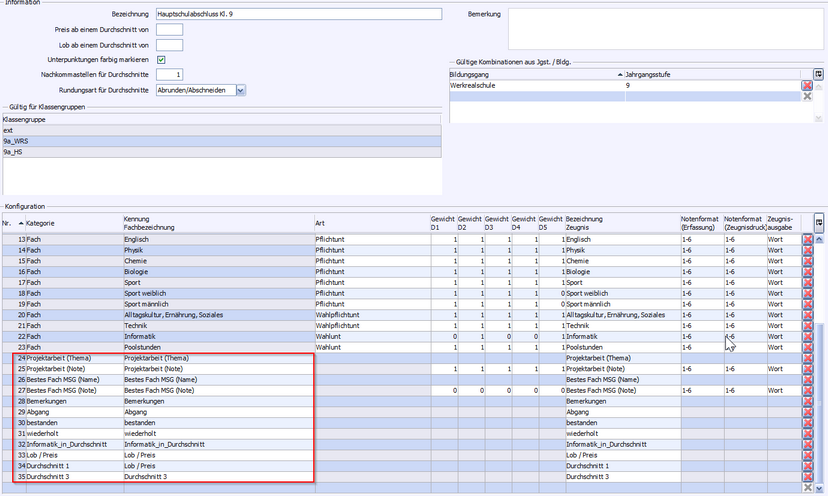Click red X for Durchschnitt 3 row
The height and width of the screenshot is (496, 828).
(x=807, y=477)
